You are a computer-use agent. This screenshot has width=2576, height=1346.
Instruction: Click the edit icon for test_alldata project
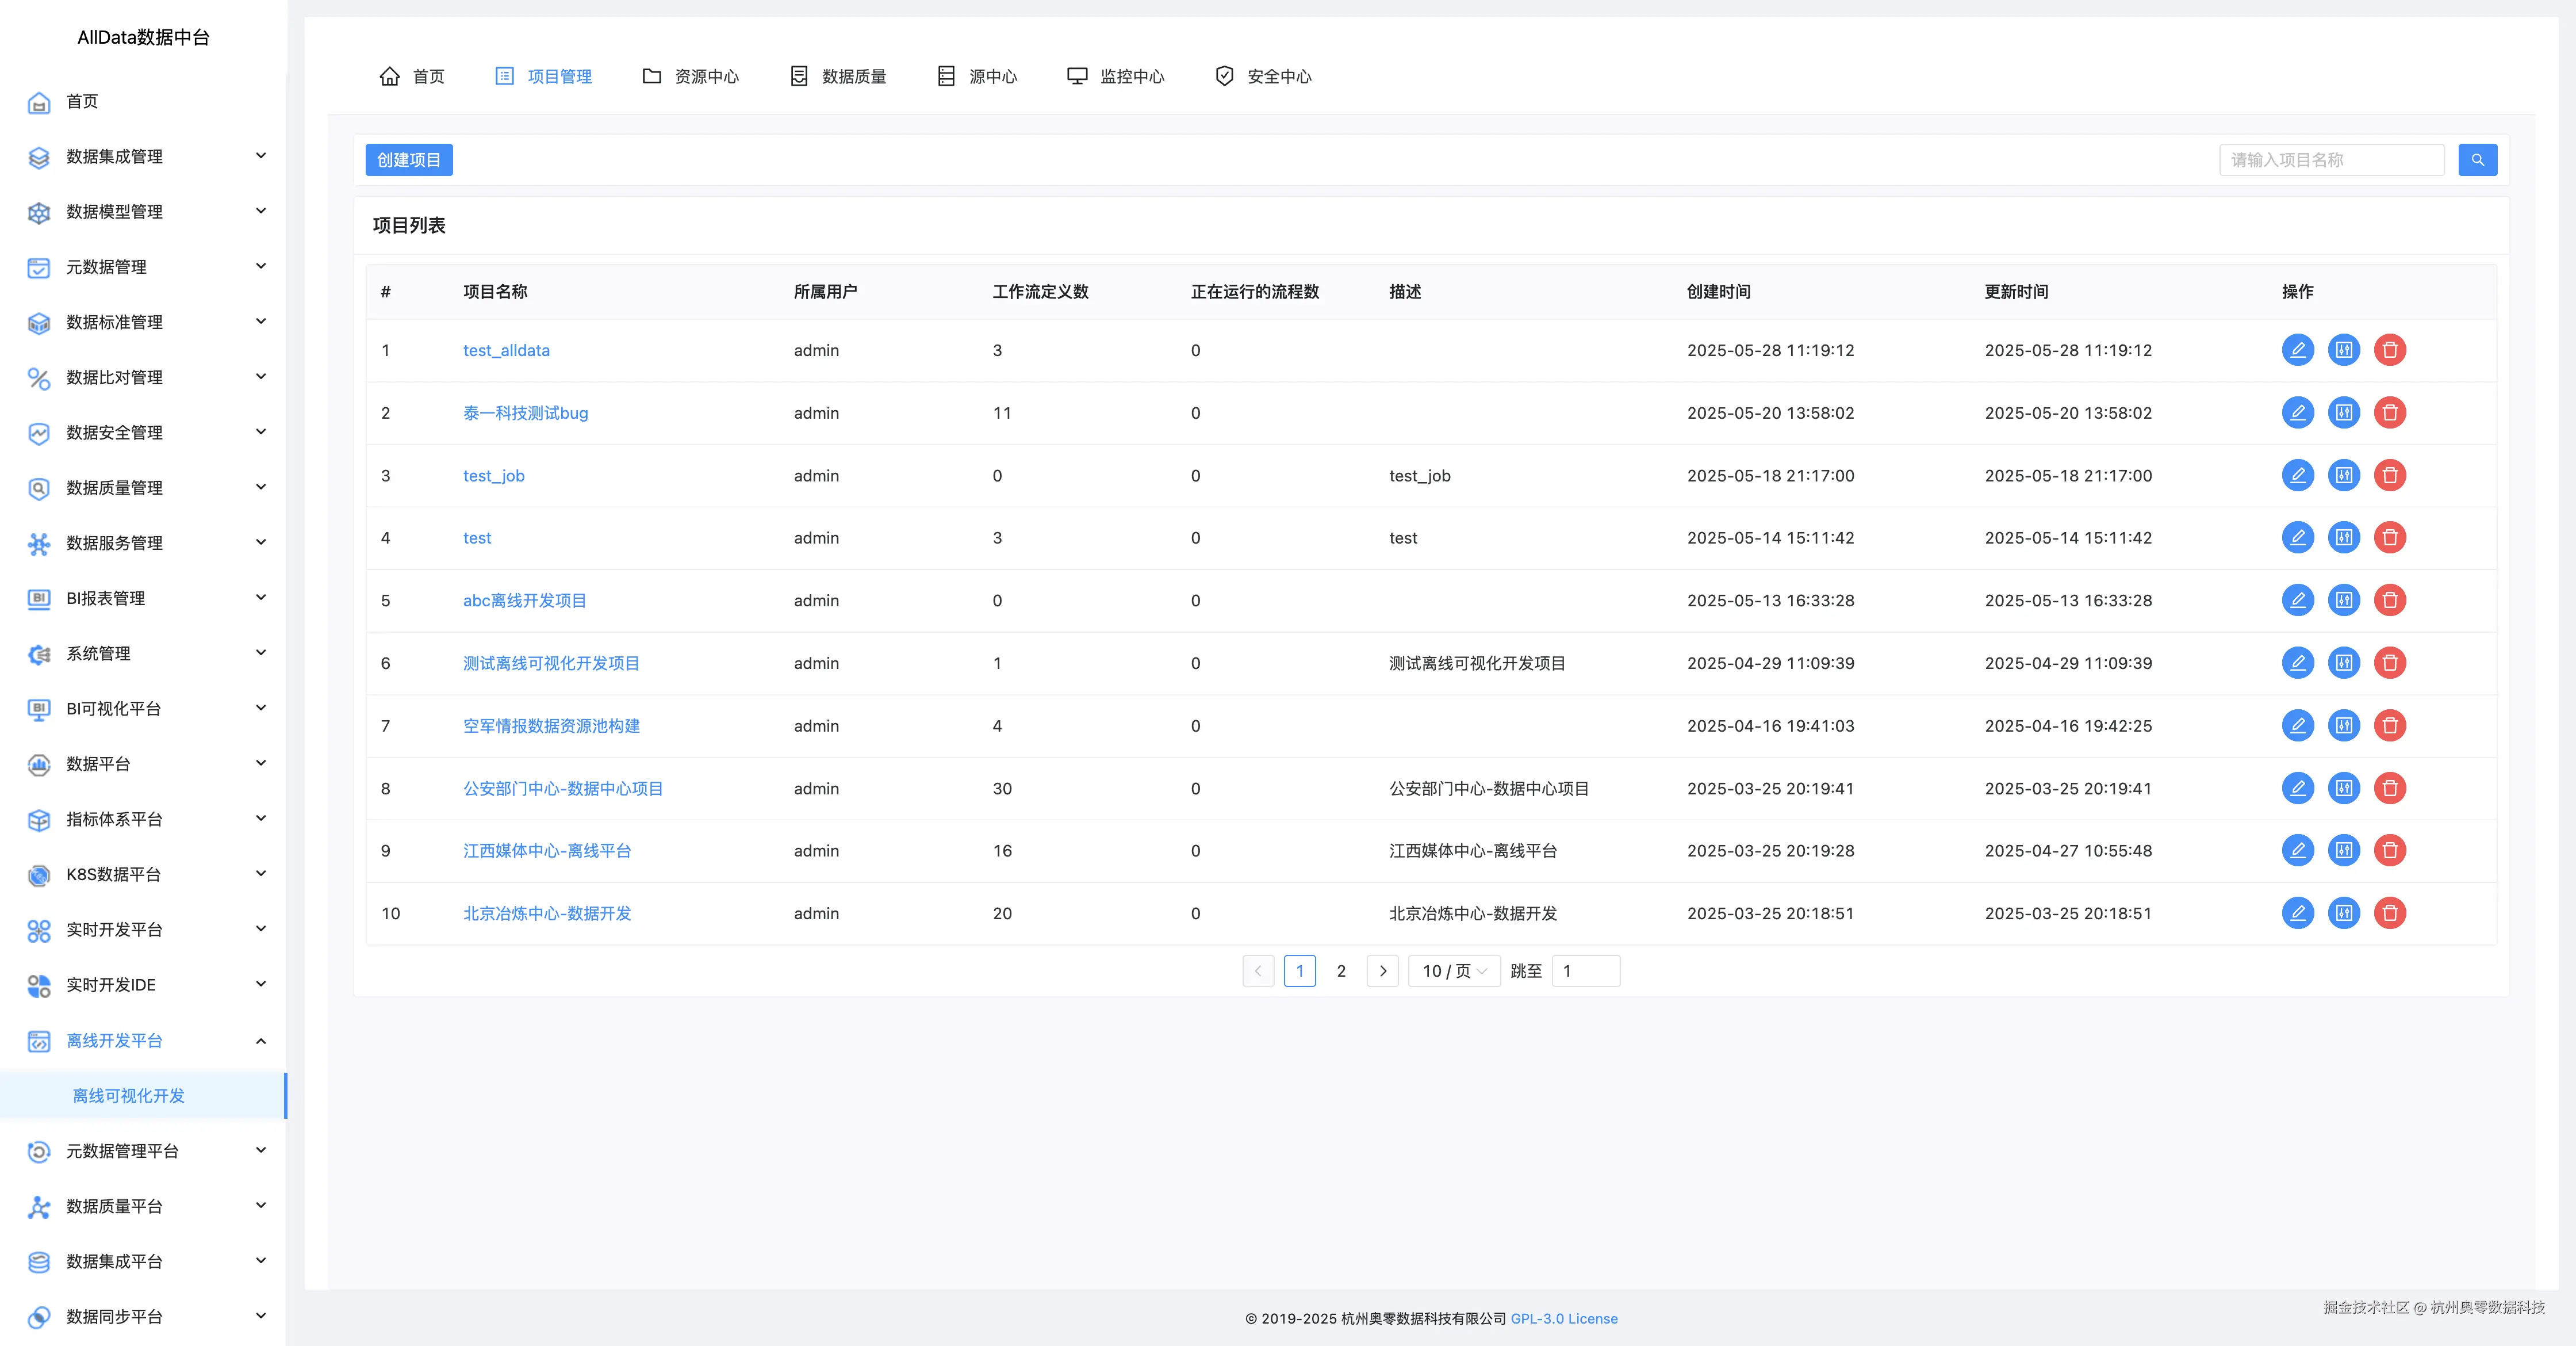[2297, 350]
